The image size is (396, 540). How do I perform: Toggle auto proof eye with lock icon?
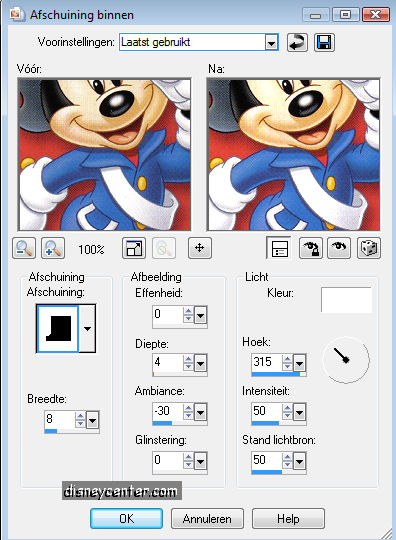[311, 248]
